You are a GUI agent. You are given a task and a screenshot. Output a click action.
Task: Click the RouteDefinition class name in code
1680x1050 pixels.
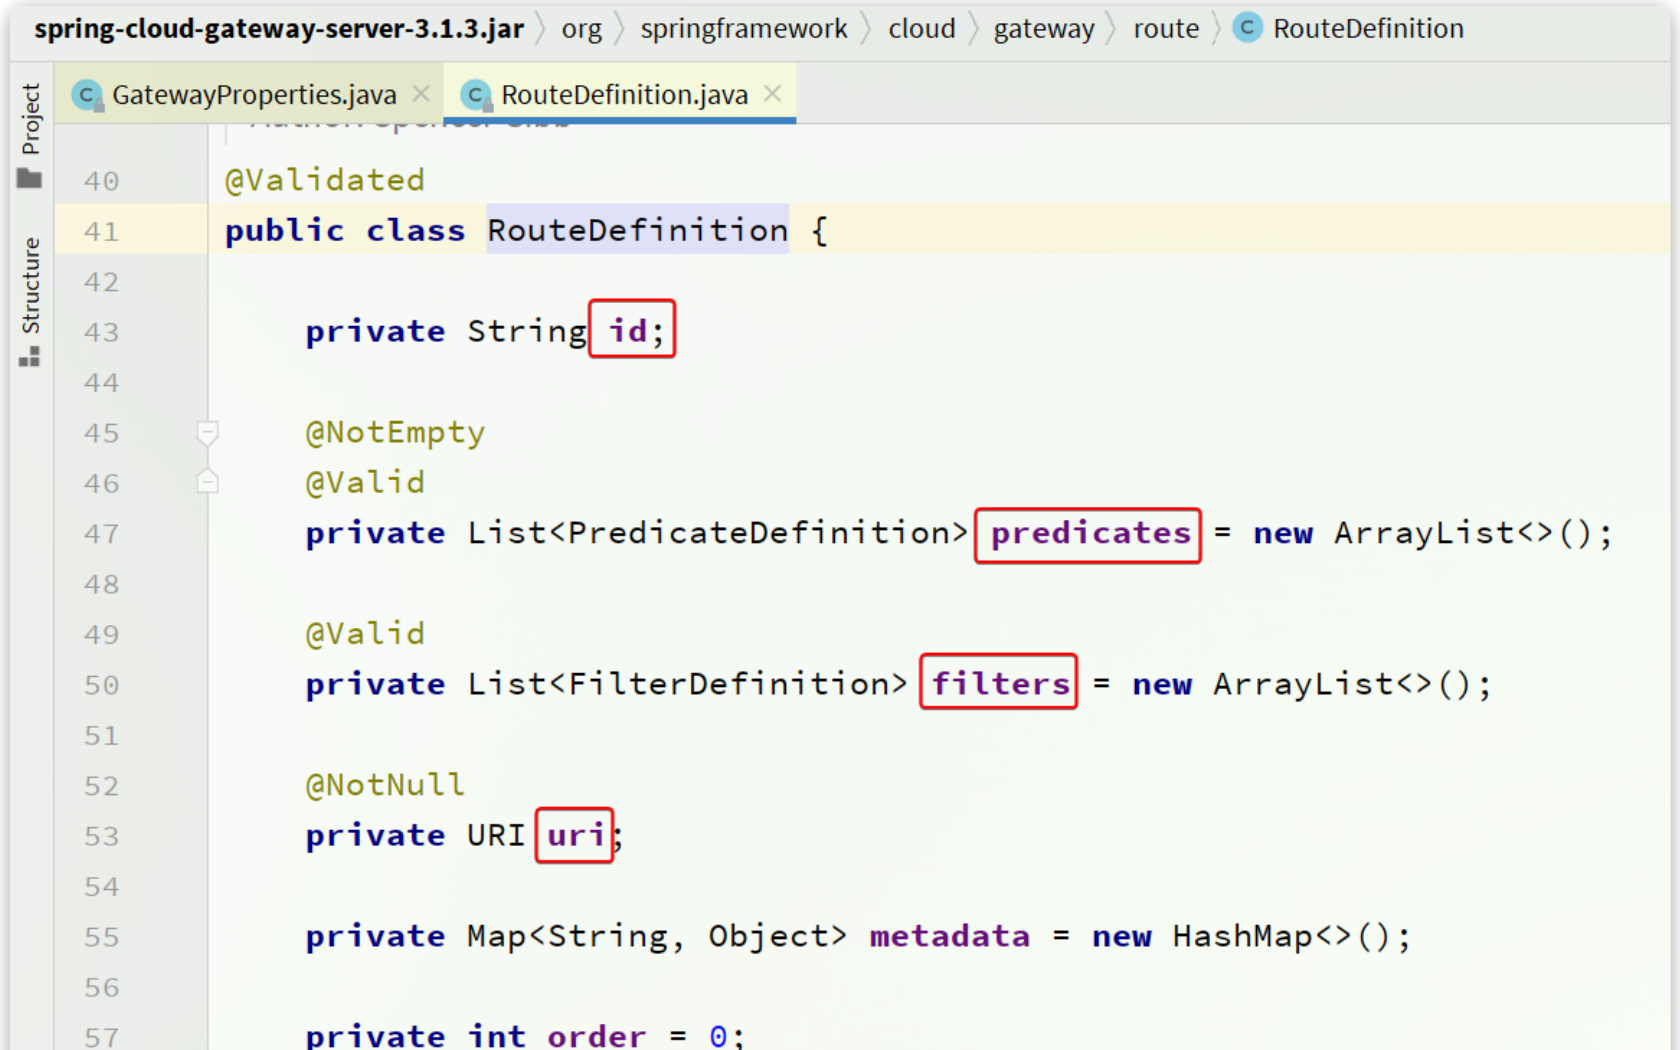click(637, 231)
